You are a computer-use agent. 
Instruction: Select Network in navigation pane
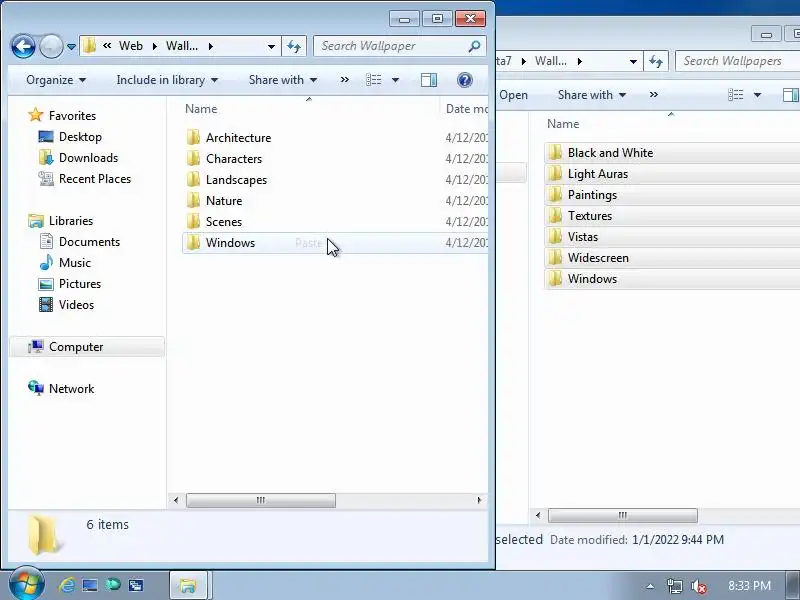click(x=71, y=389)
